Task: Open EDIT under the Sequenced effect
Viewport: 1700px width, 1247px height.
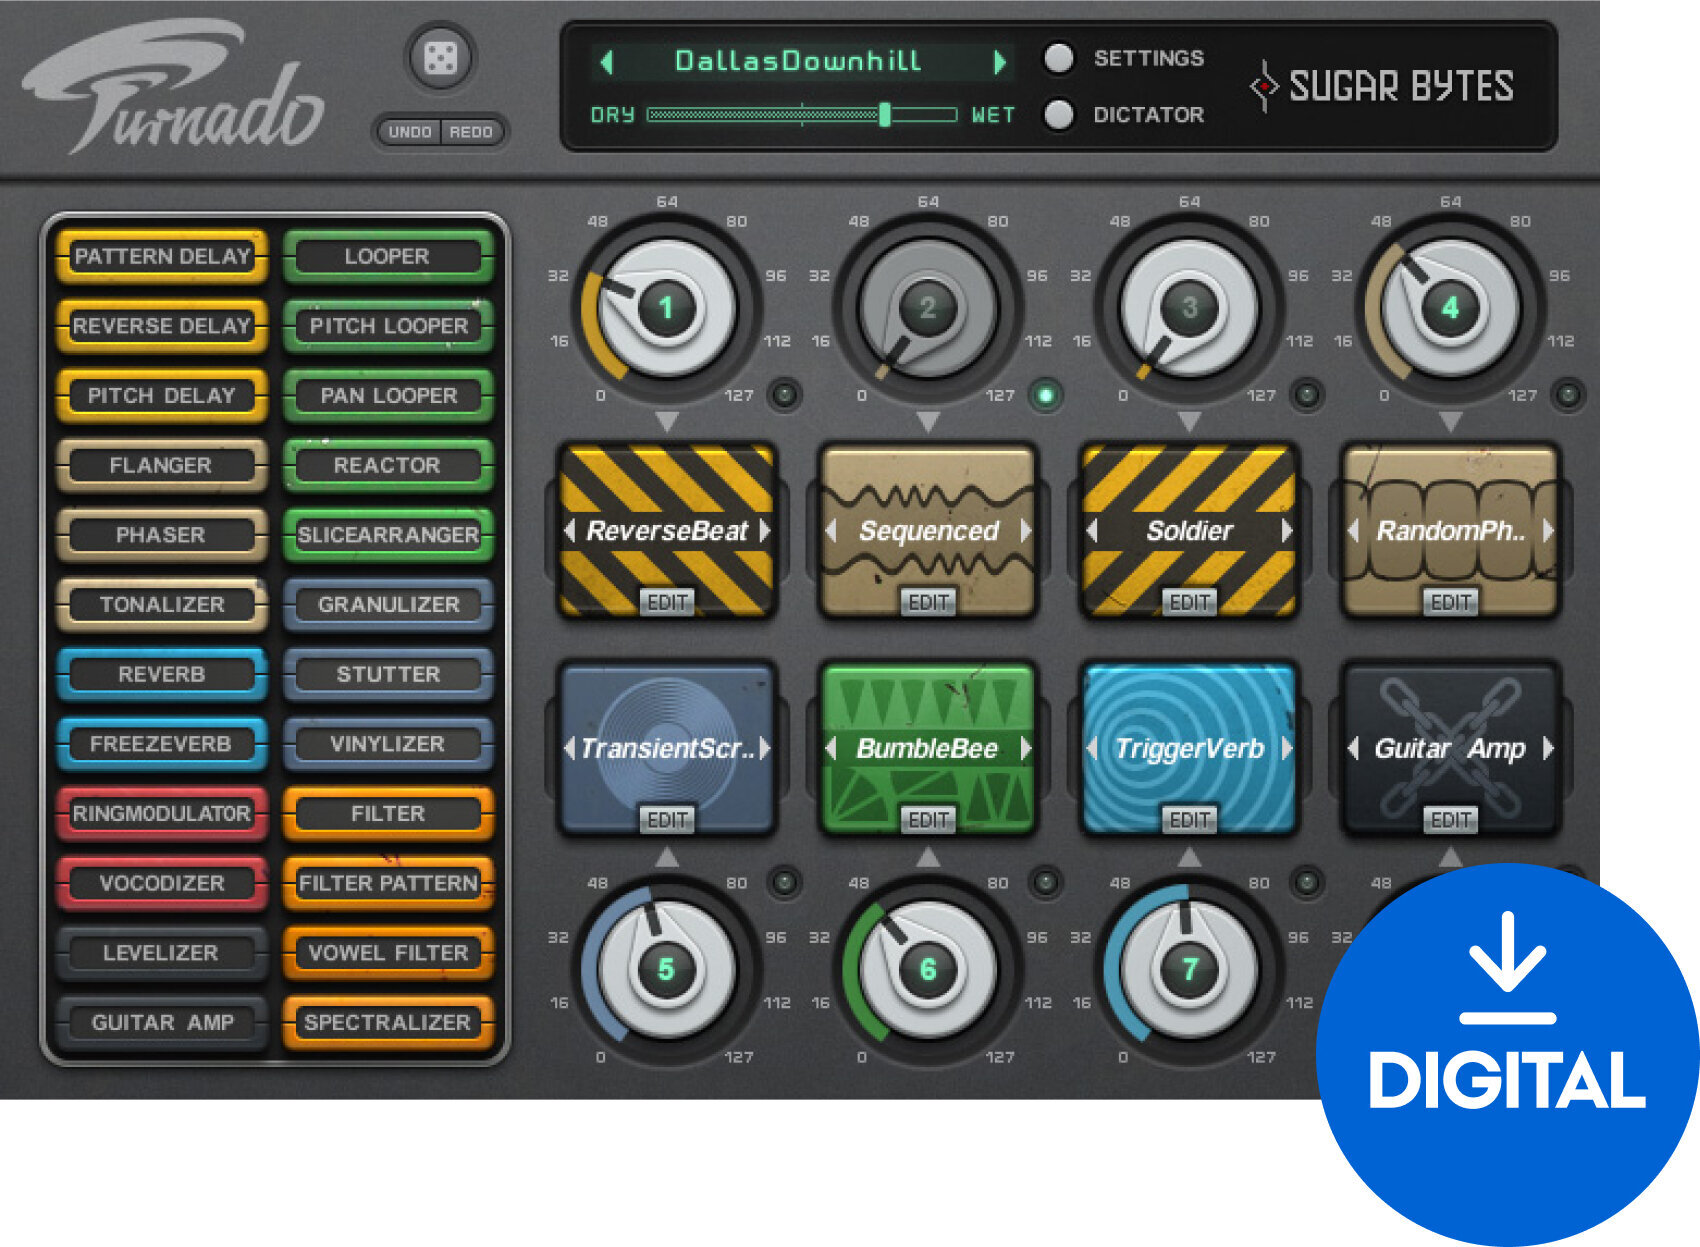Action: [x=928, y=601]
